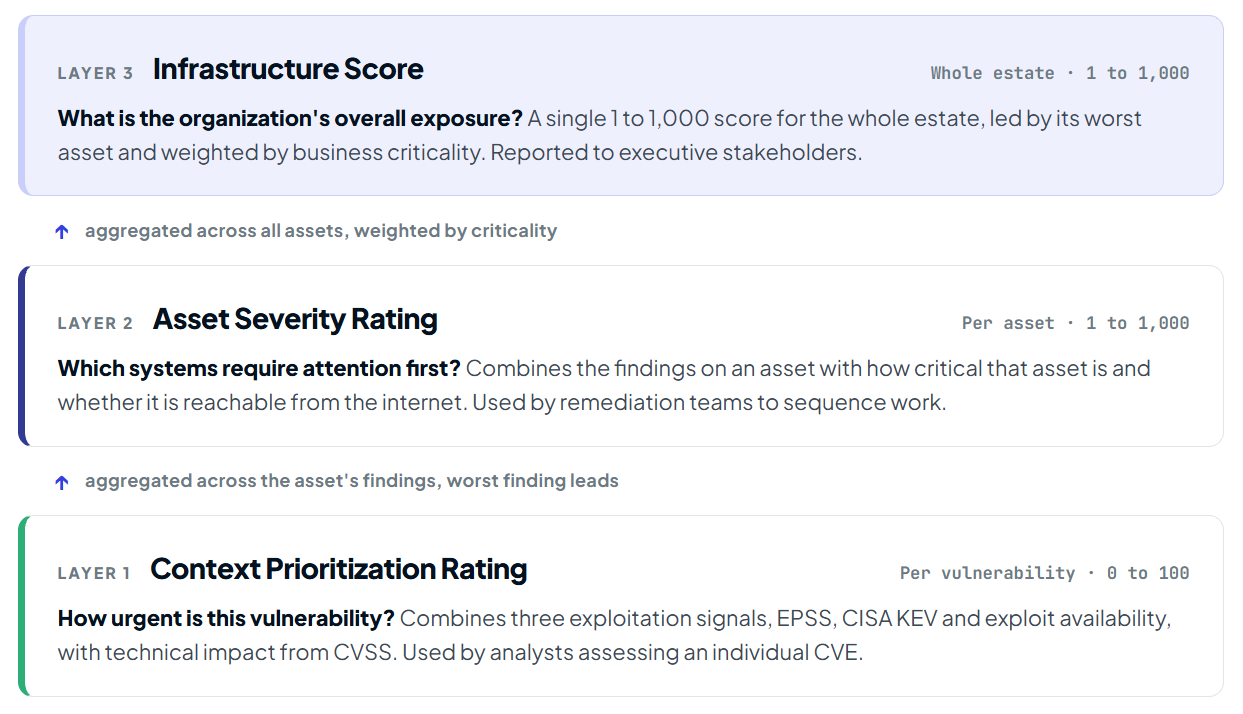Image resolution: width=1243 pixels, height=714 pixels.
Task: Click the LAYER 1 label
Action: pos(94,573)
